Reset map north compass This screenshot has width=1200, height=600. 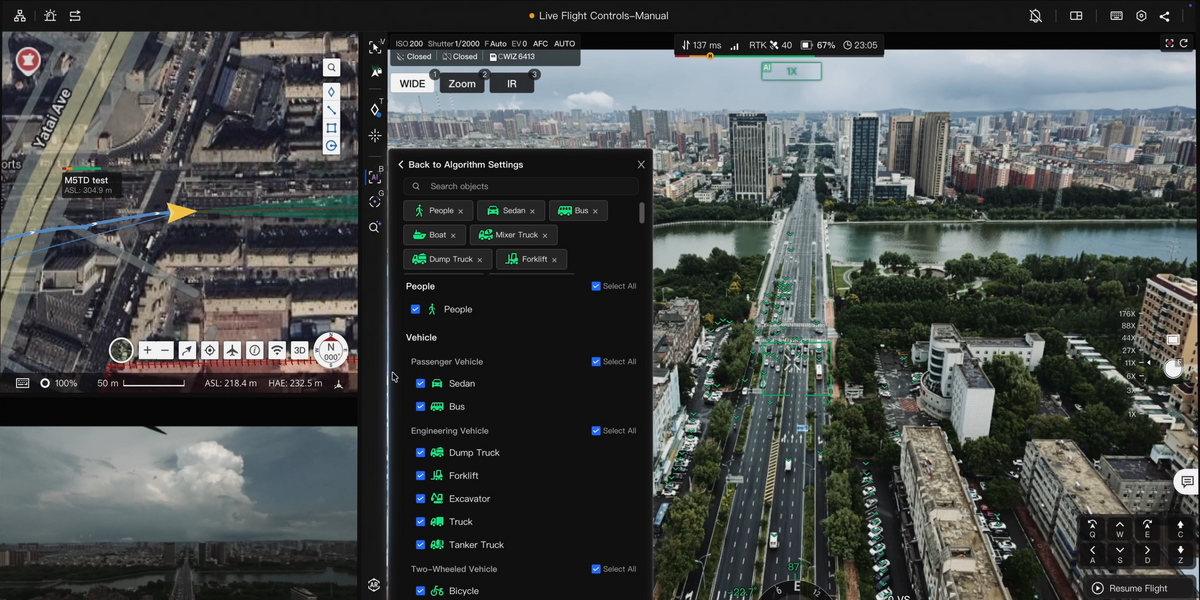pyautogui.click(x=331, y=351)
